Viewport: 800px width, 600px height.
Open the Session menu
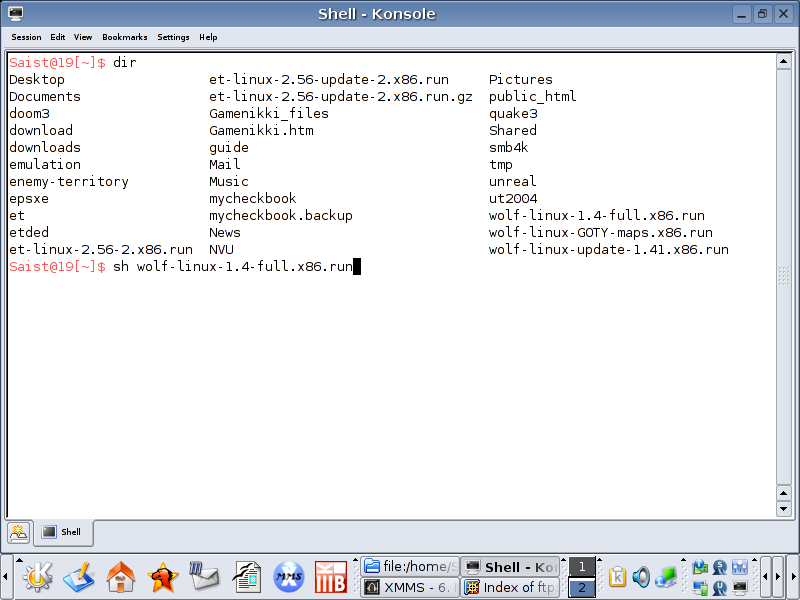(x=26, y=37)
